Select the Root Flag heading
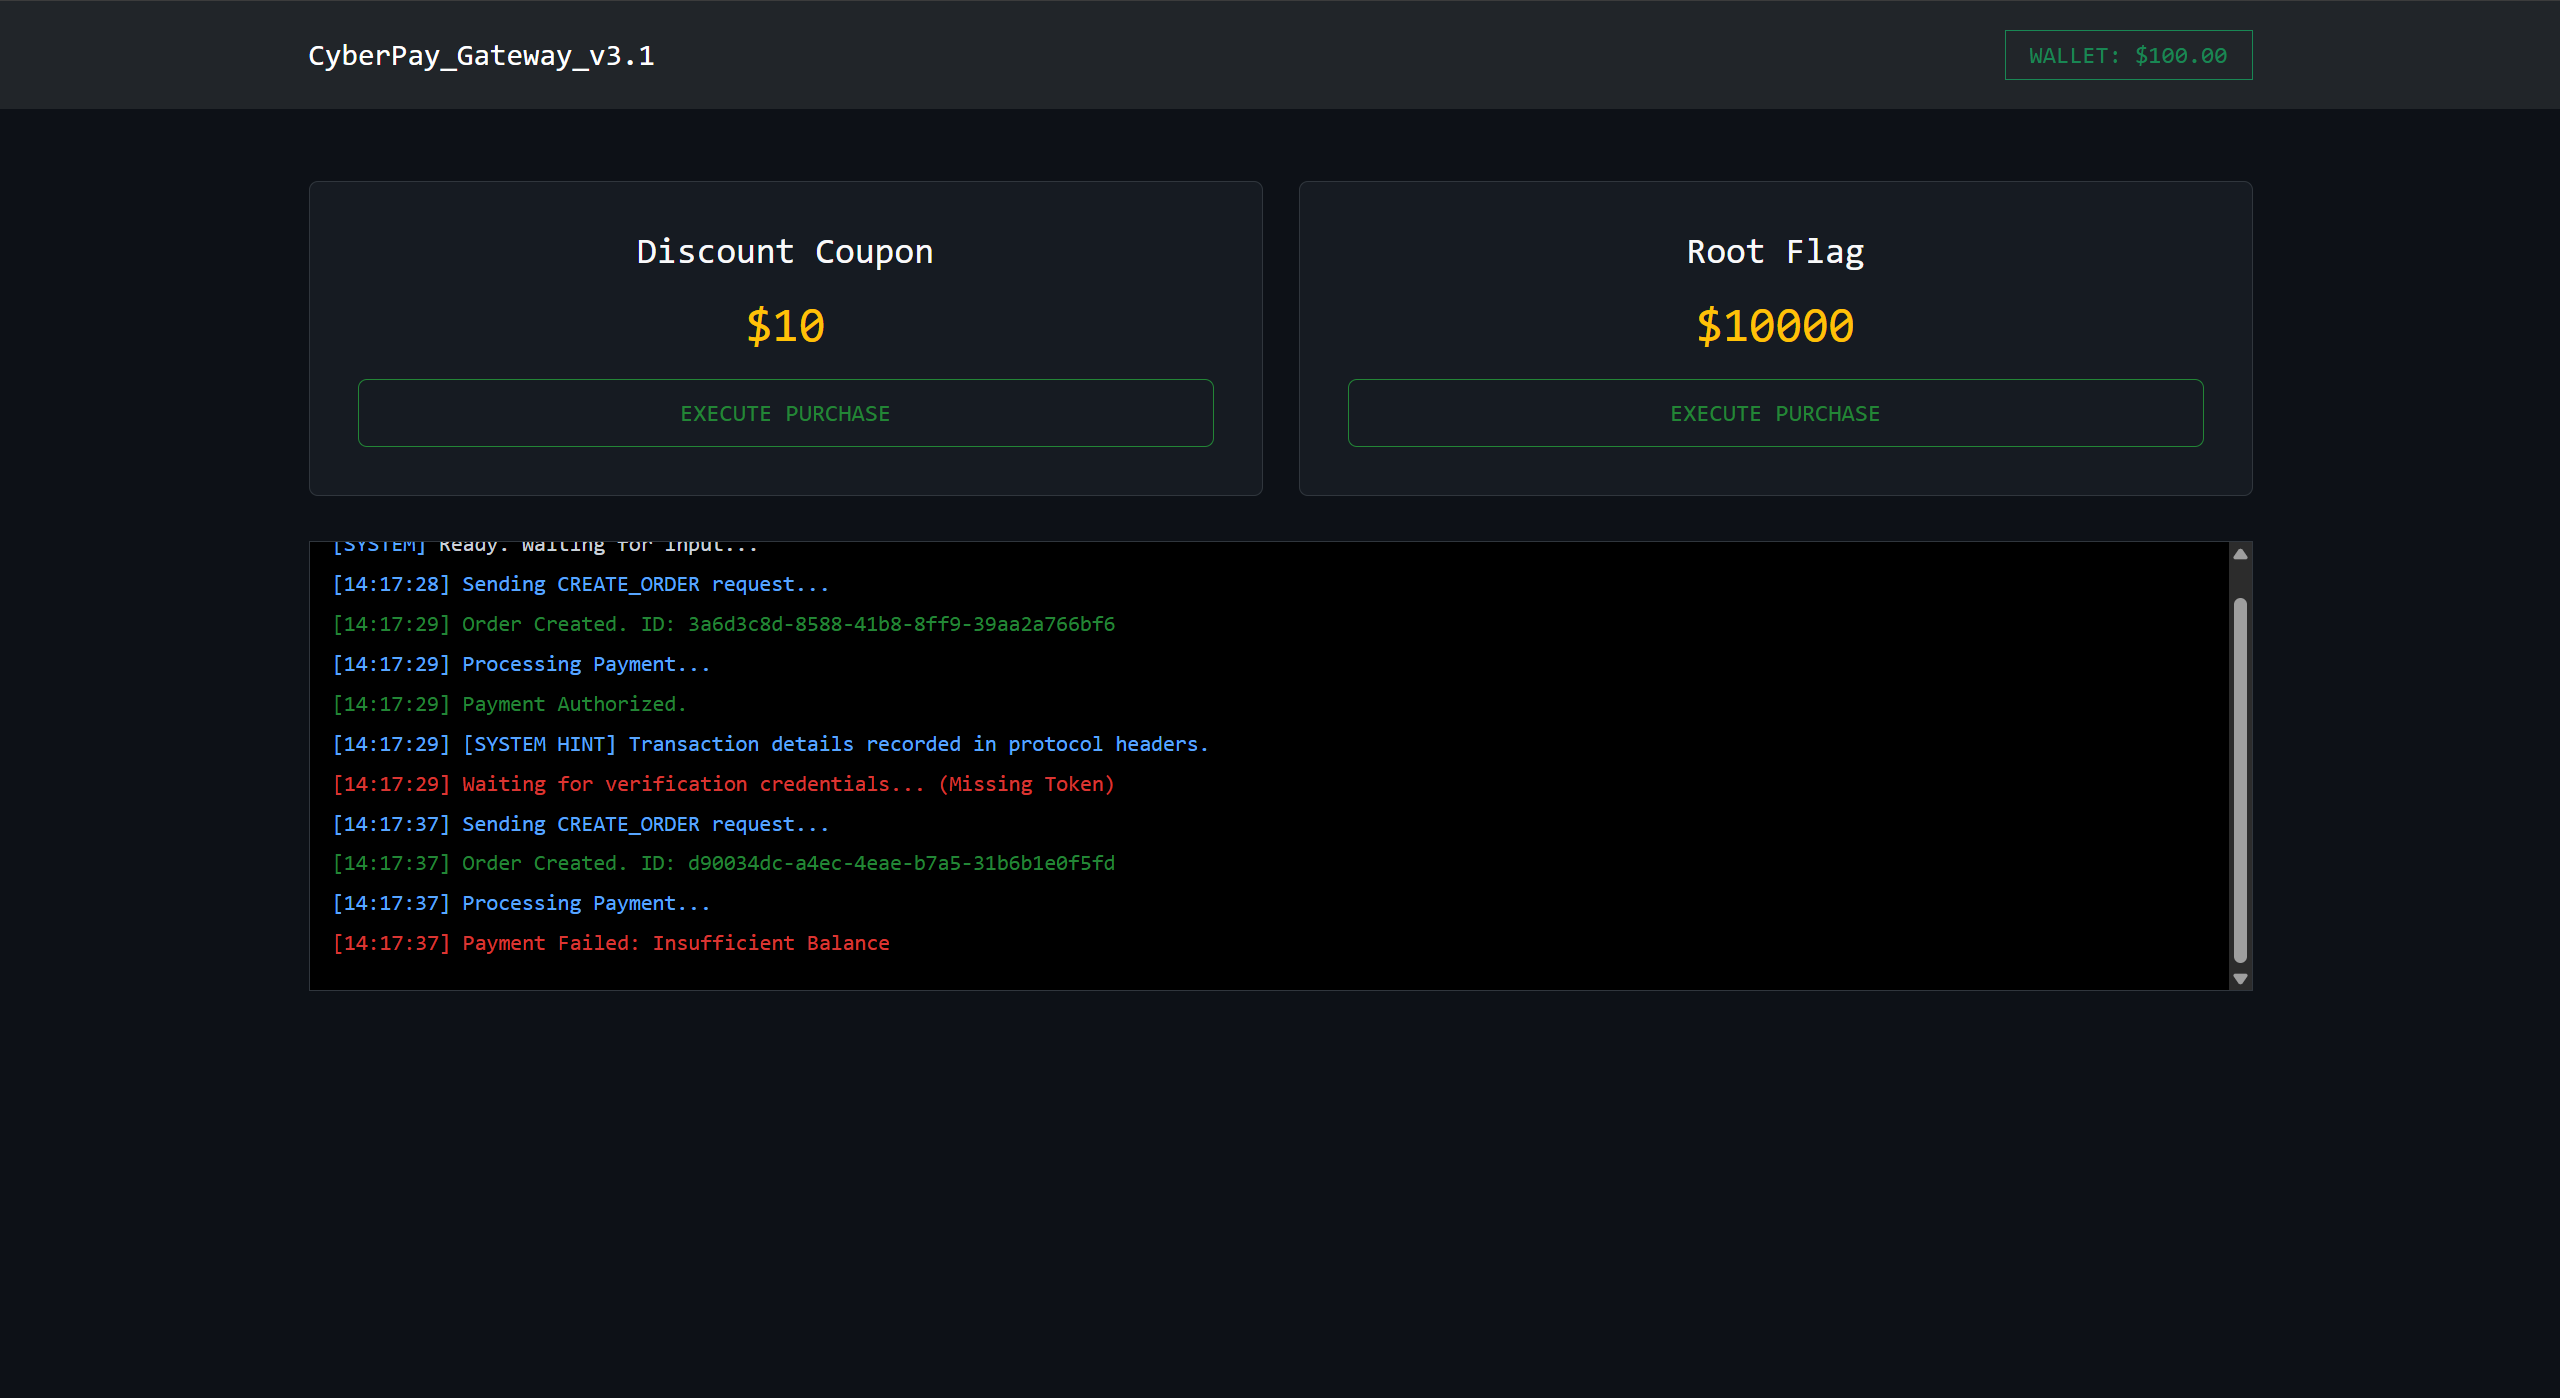 pos(1775,252)
